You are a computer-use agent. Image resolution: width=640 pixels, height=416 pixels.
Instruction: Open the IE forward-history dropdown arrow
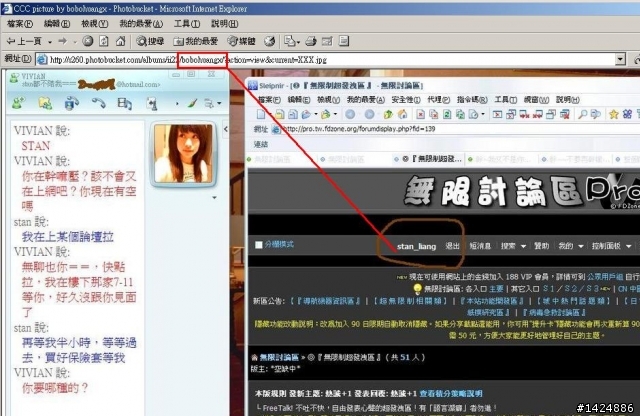click(x=75, y=42)
